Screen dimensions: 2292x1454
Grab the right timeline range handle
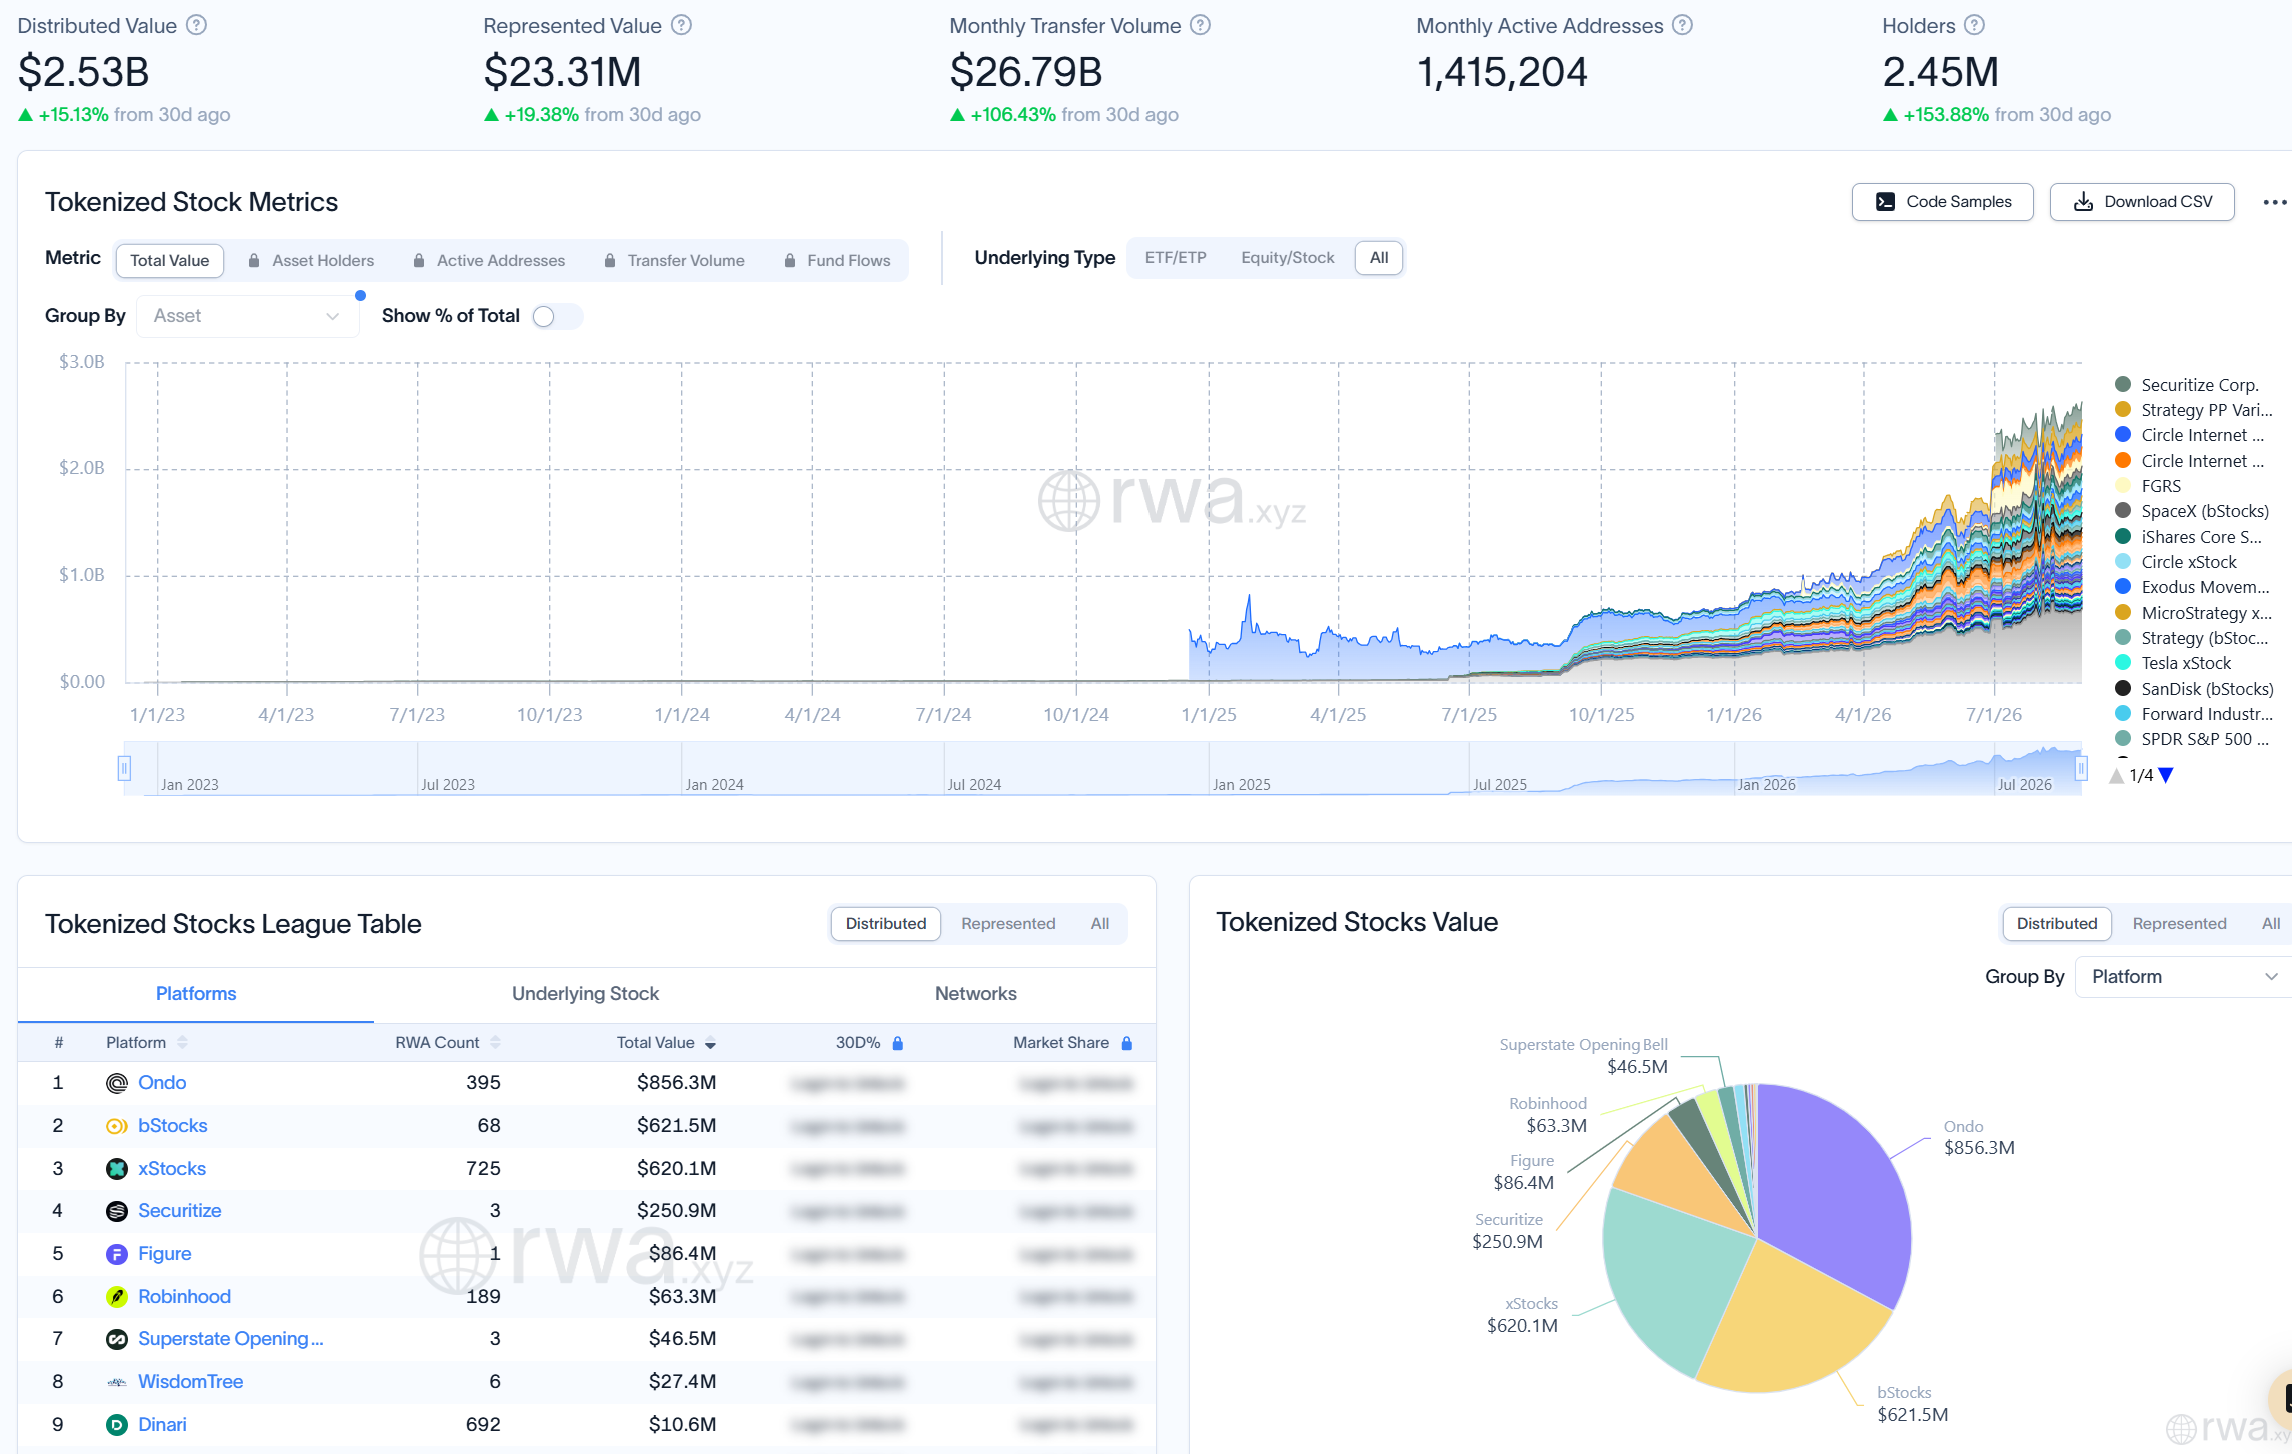(x=2081, y=768)
